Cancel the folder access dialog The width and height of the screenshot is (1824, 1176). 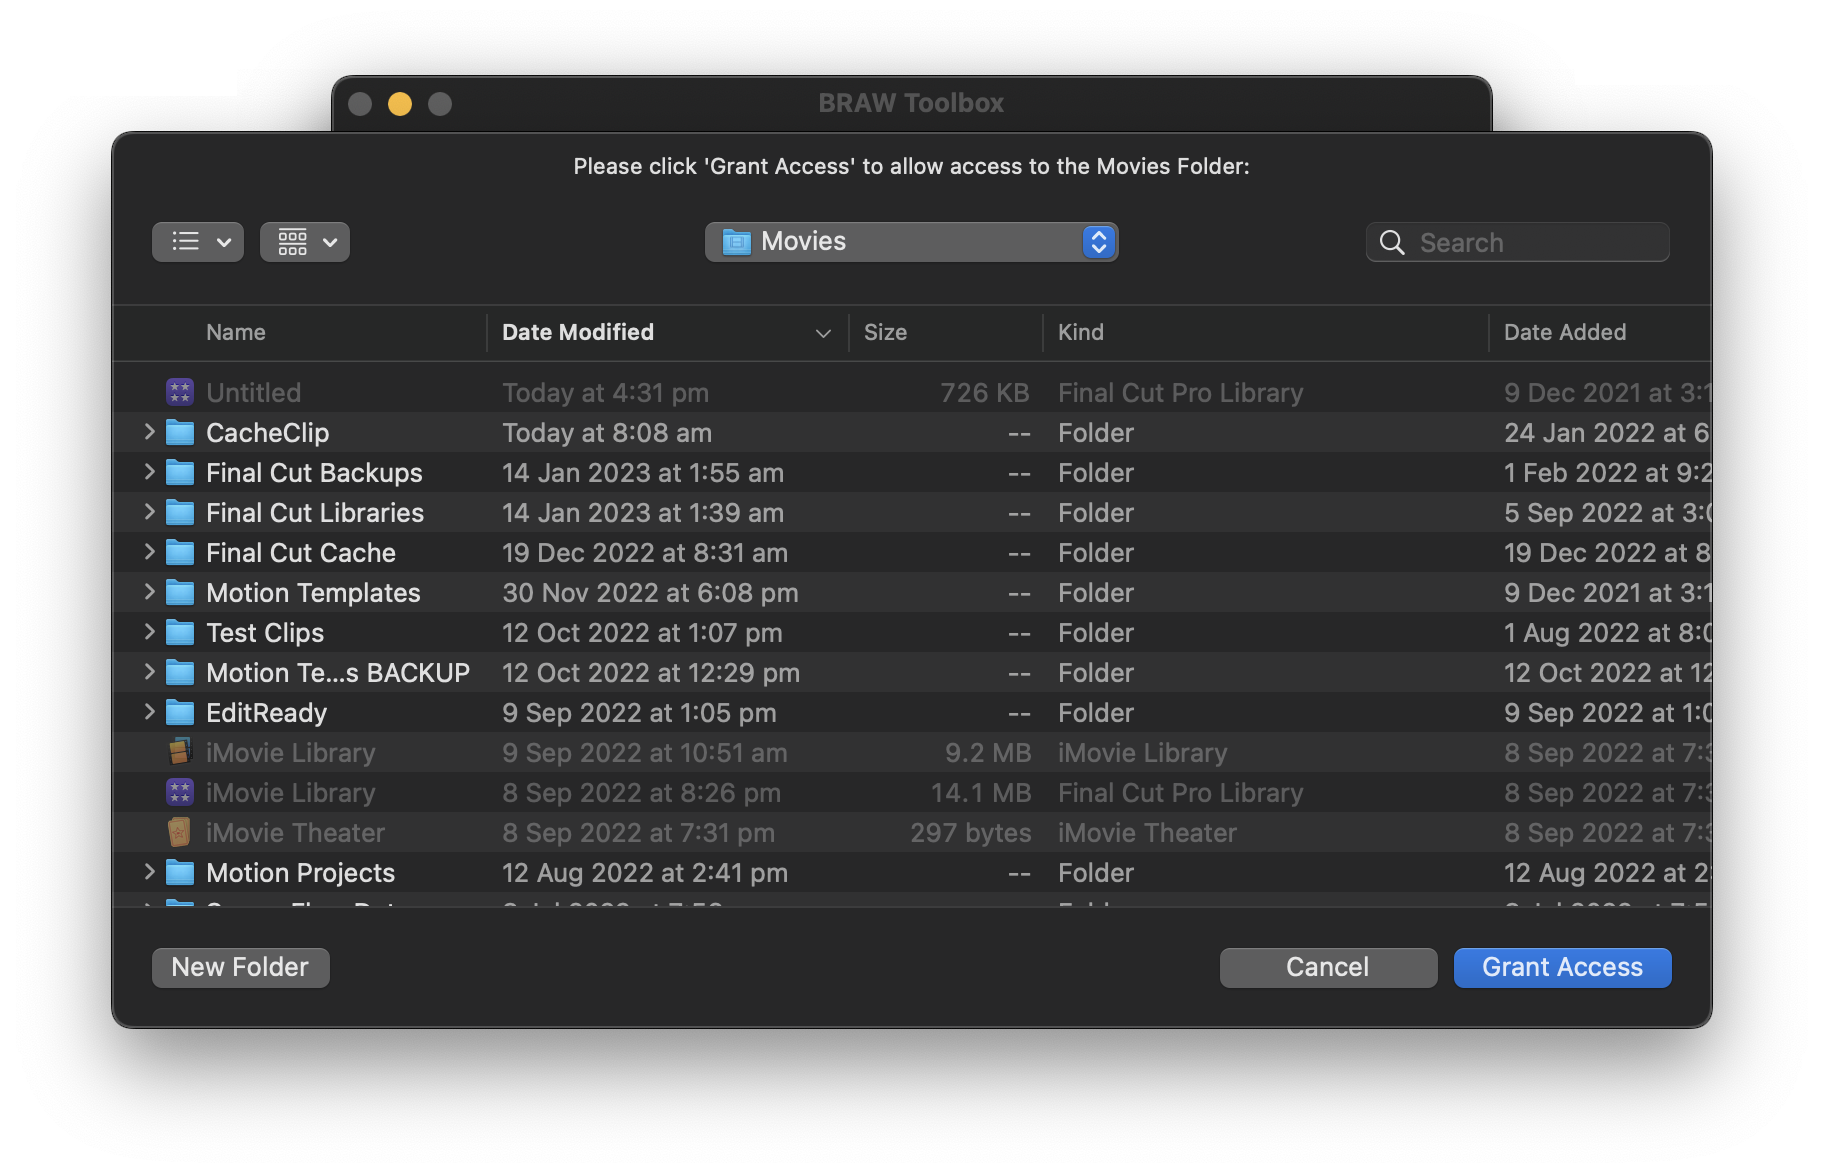click(x=1327, y=967)
